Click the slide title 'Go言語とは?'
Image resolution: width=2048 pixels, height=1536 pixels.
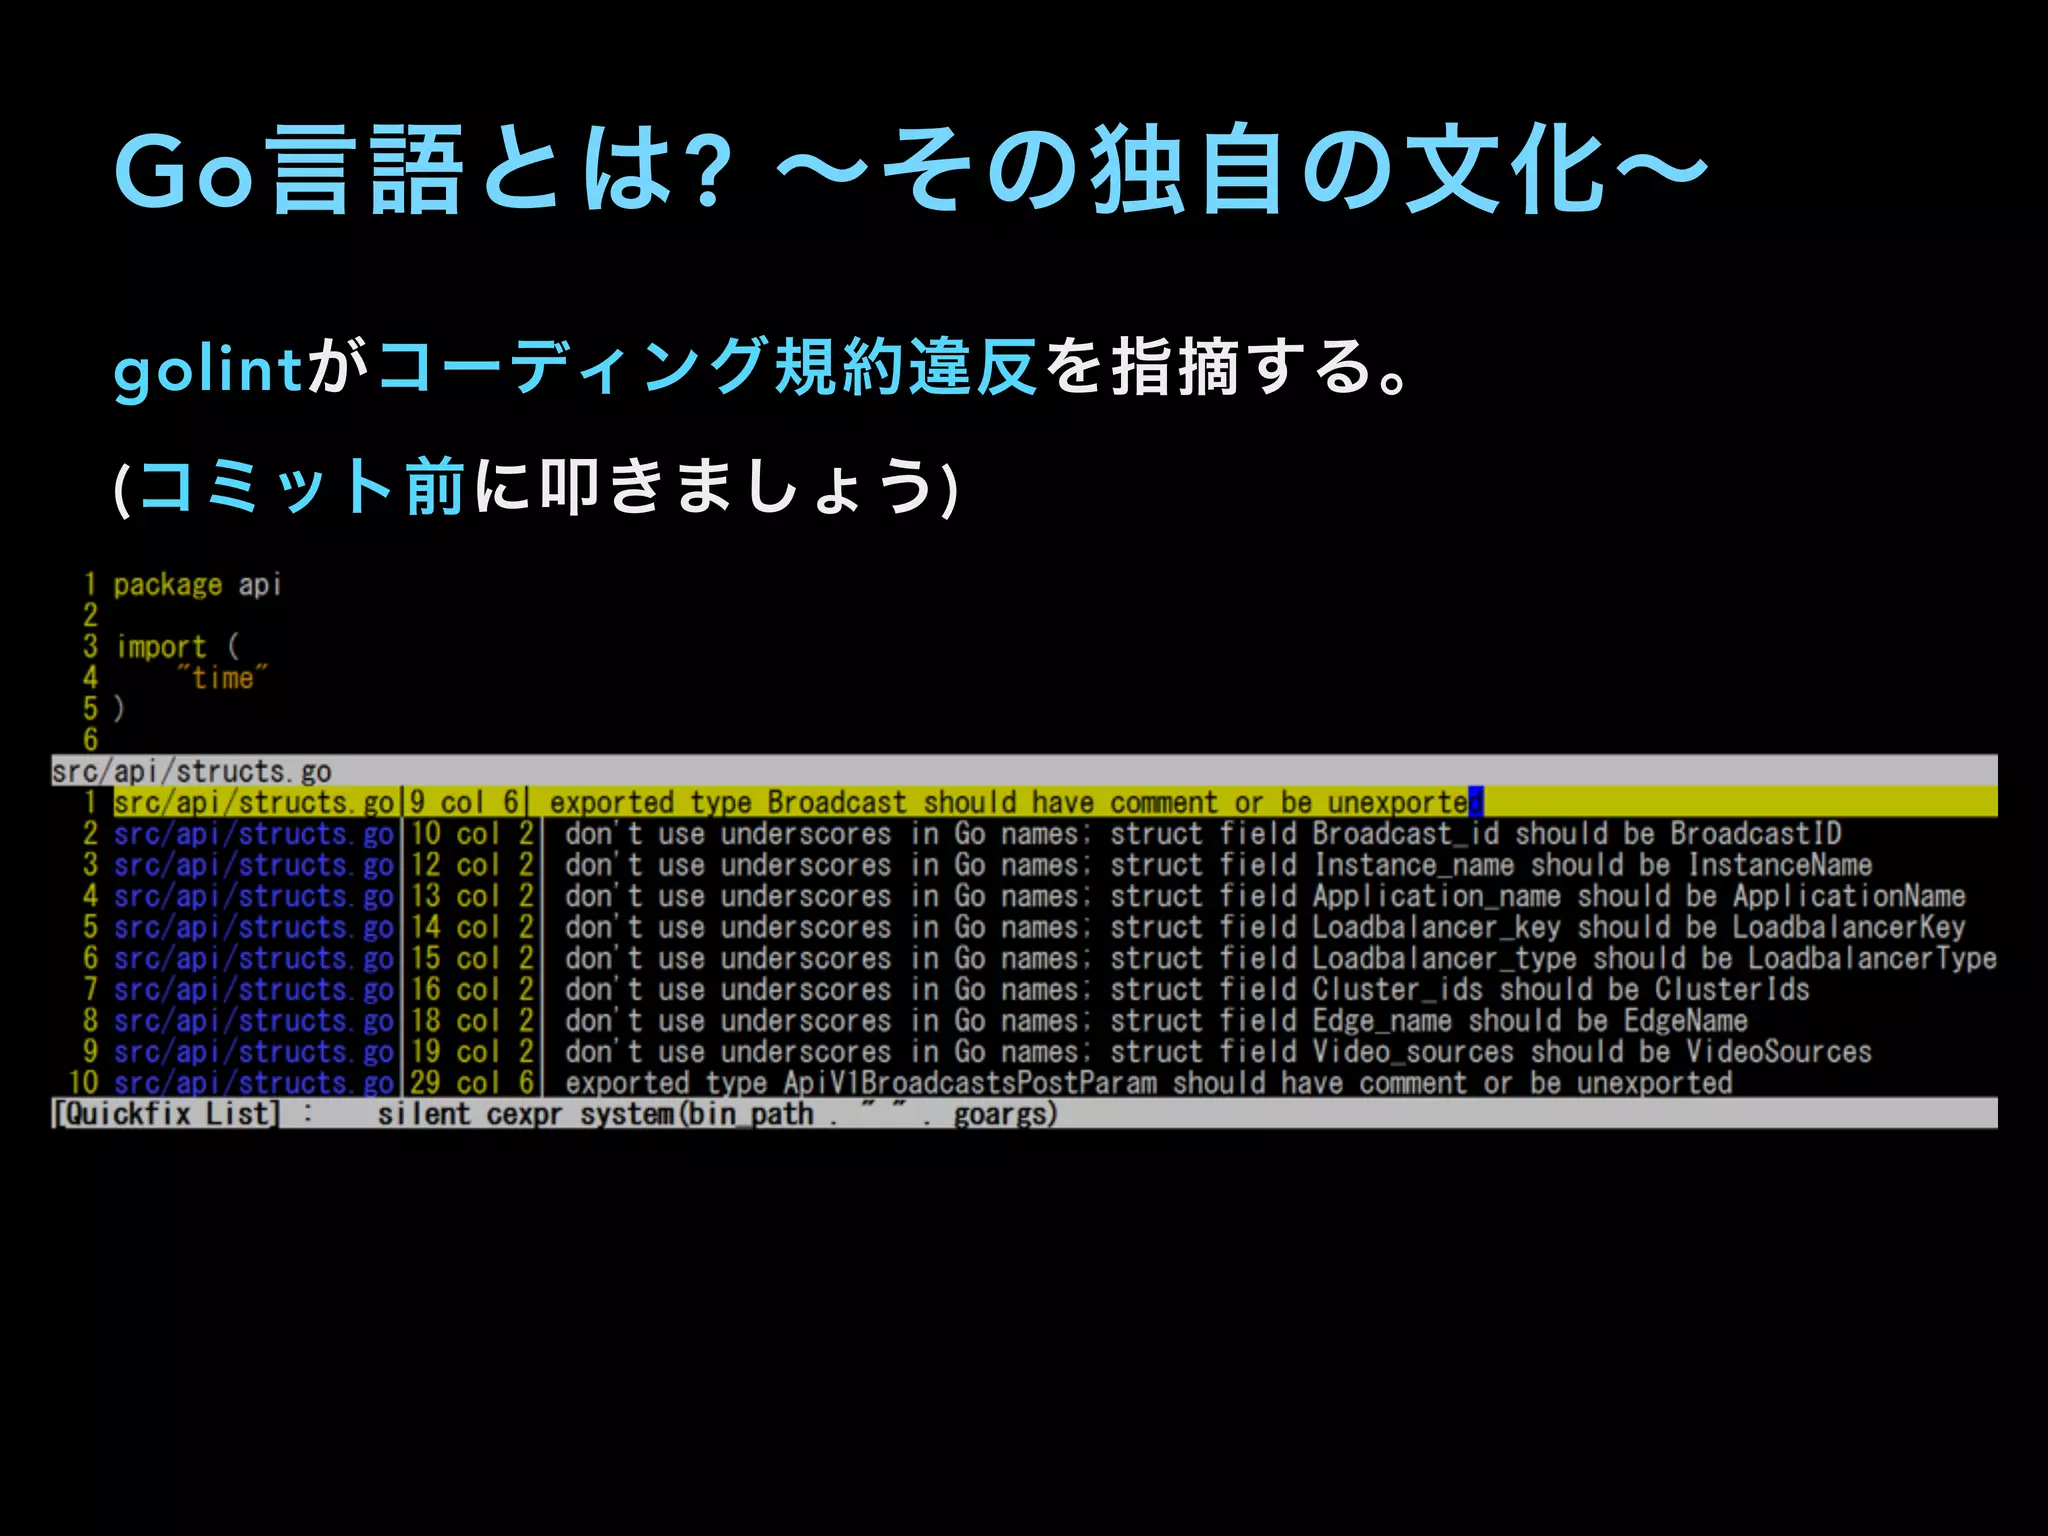coord(425,170)
